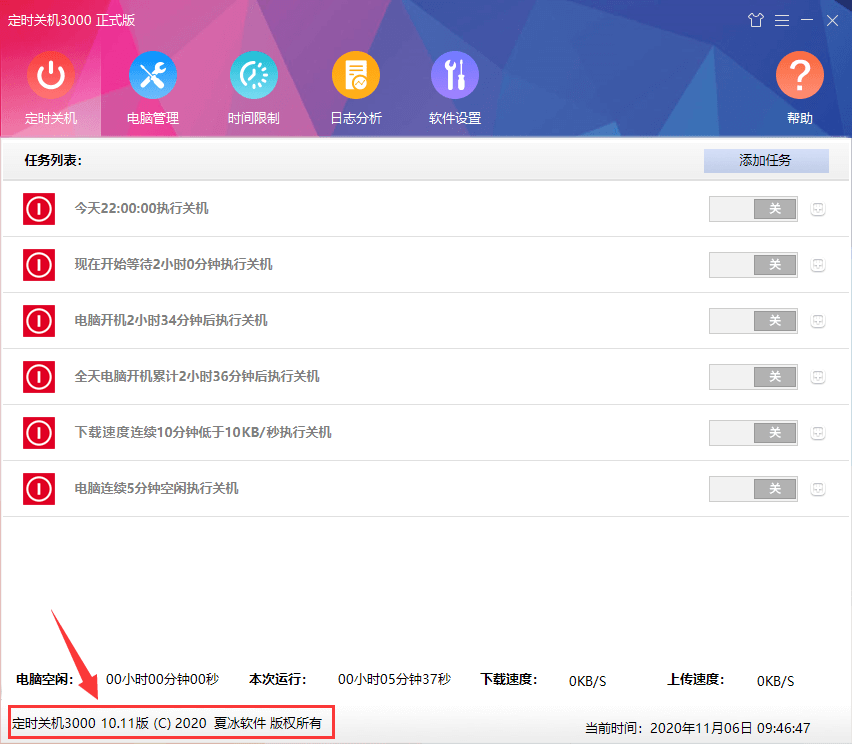
Task: Click red power icon for 下载速度连续10分钟 task
Action: coord(39,433)
